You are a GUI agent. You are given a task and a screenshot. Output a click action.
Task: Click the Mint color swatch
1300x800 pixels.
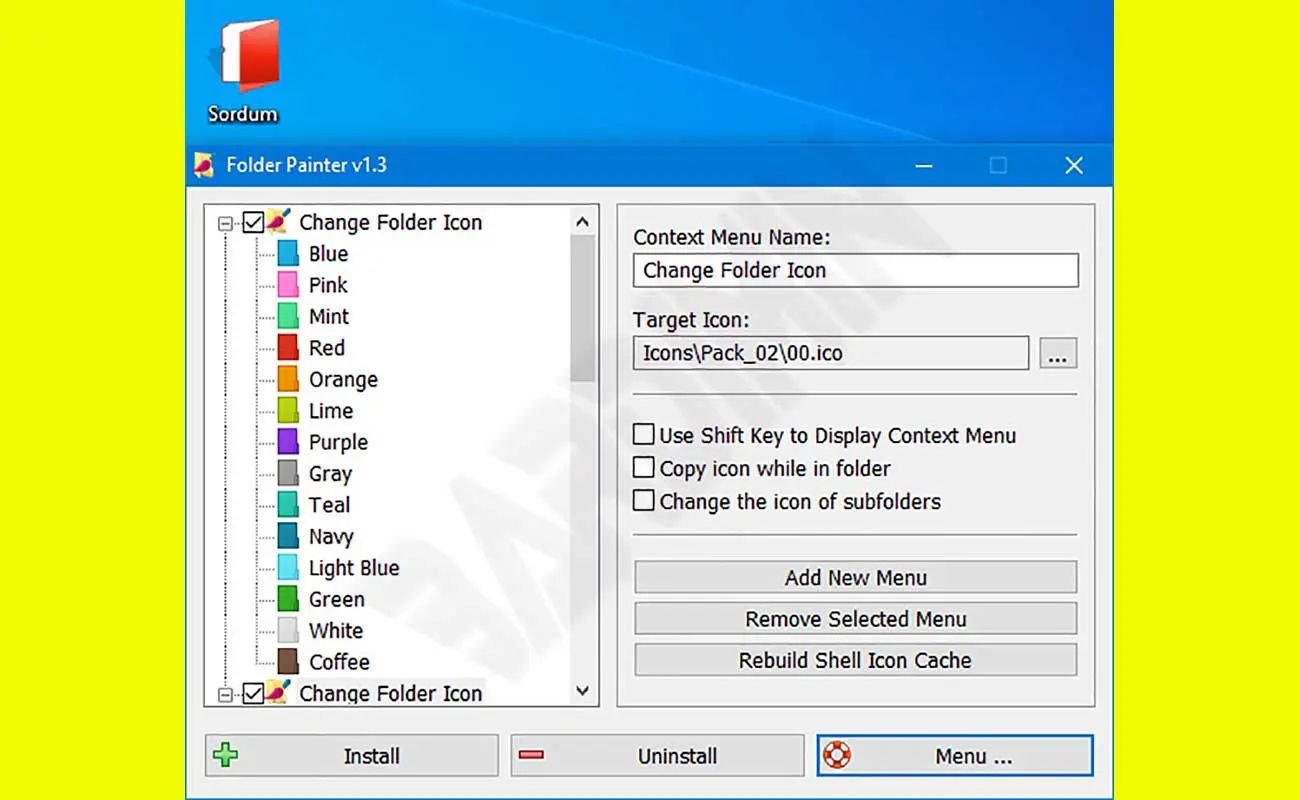[288, 317]
